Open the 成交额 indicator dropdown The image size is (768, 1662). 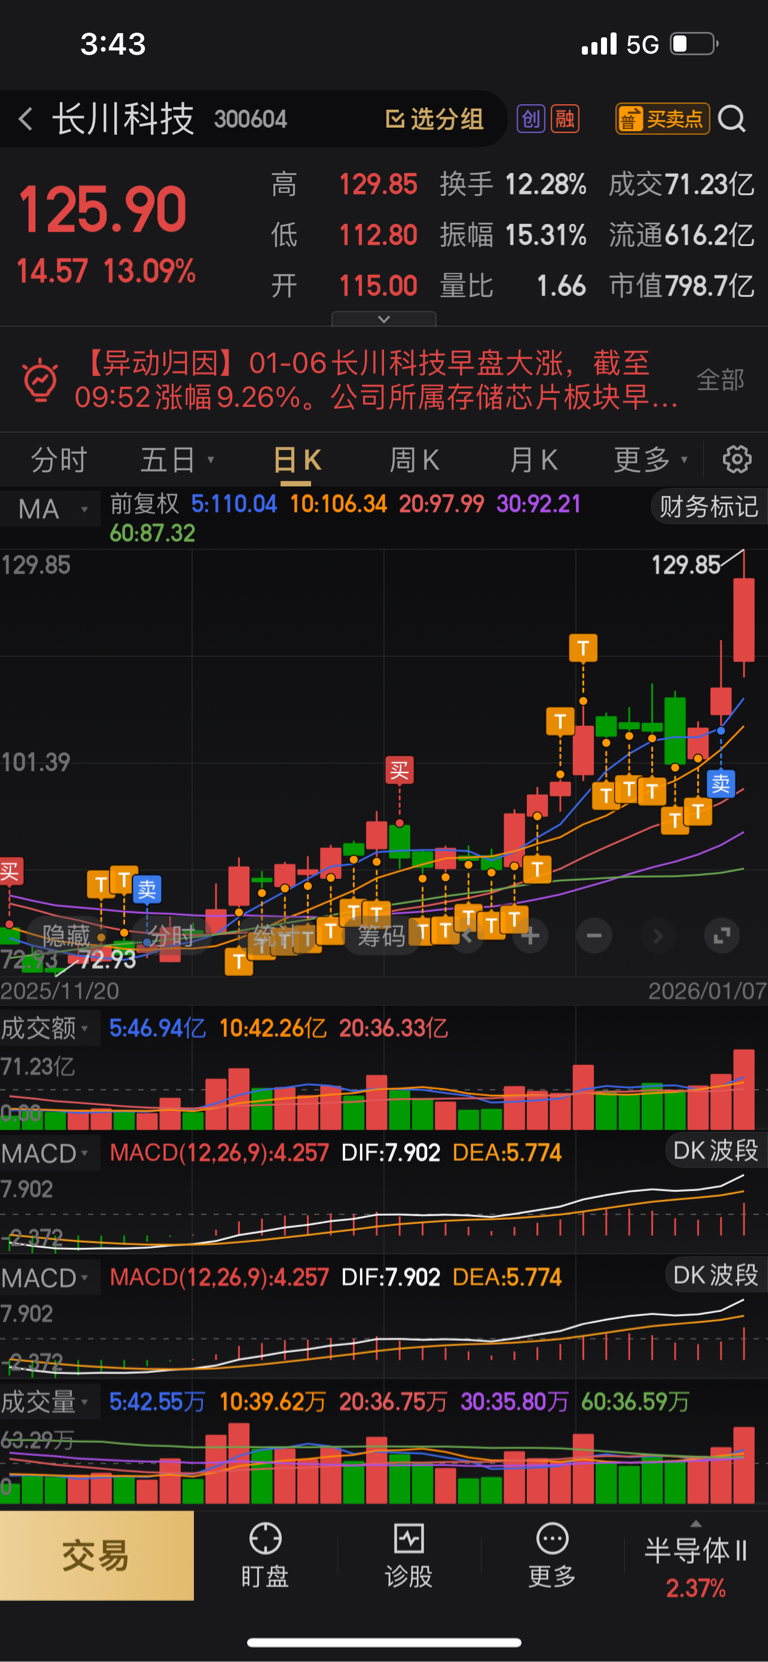point(45,1028)
